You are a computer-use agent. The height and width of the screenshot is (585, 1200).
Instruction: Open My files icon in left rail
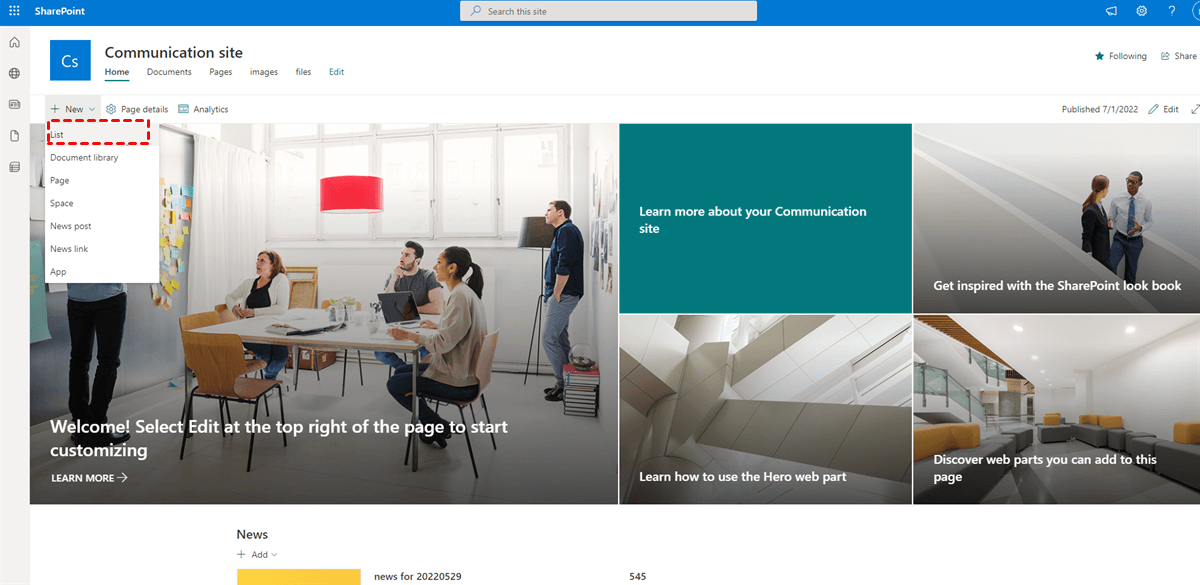(14, 136)
